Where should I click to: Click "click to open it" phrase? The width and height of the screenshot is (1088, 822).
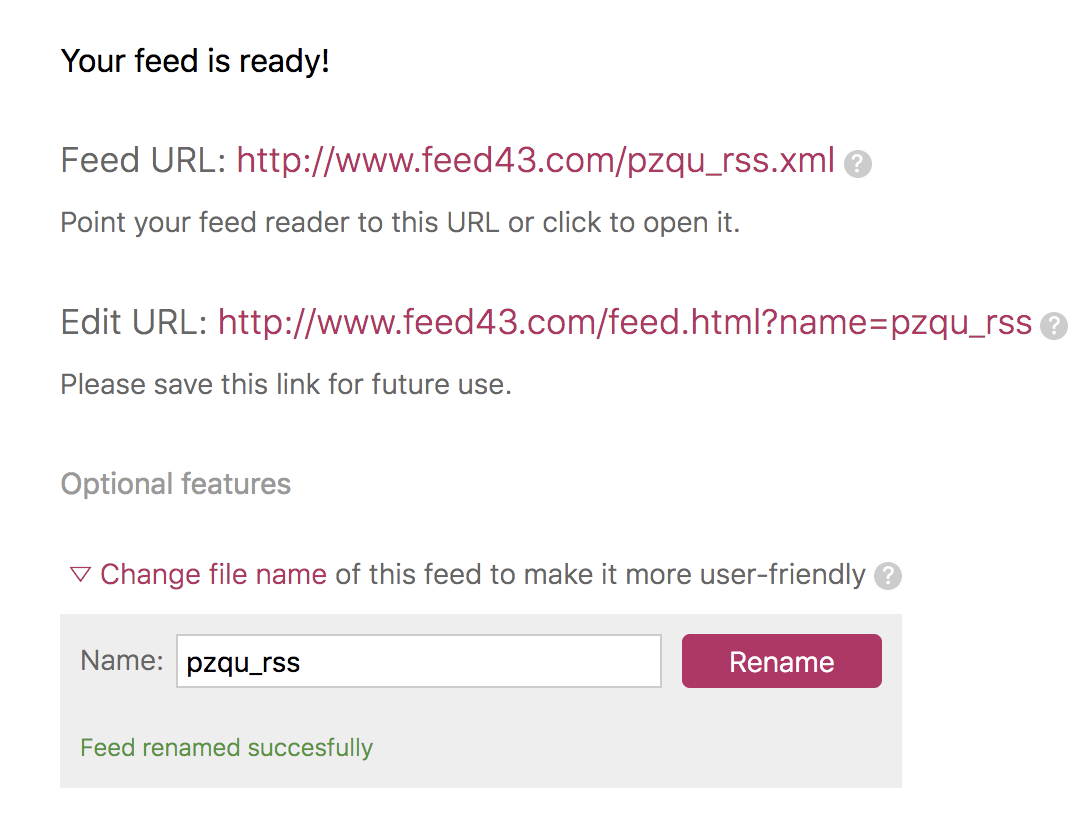[x=641, y=222]
